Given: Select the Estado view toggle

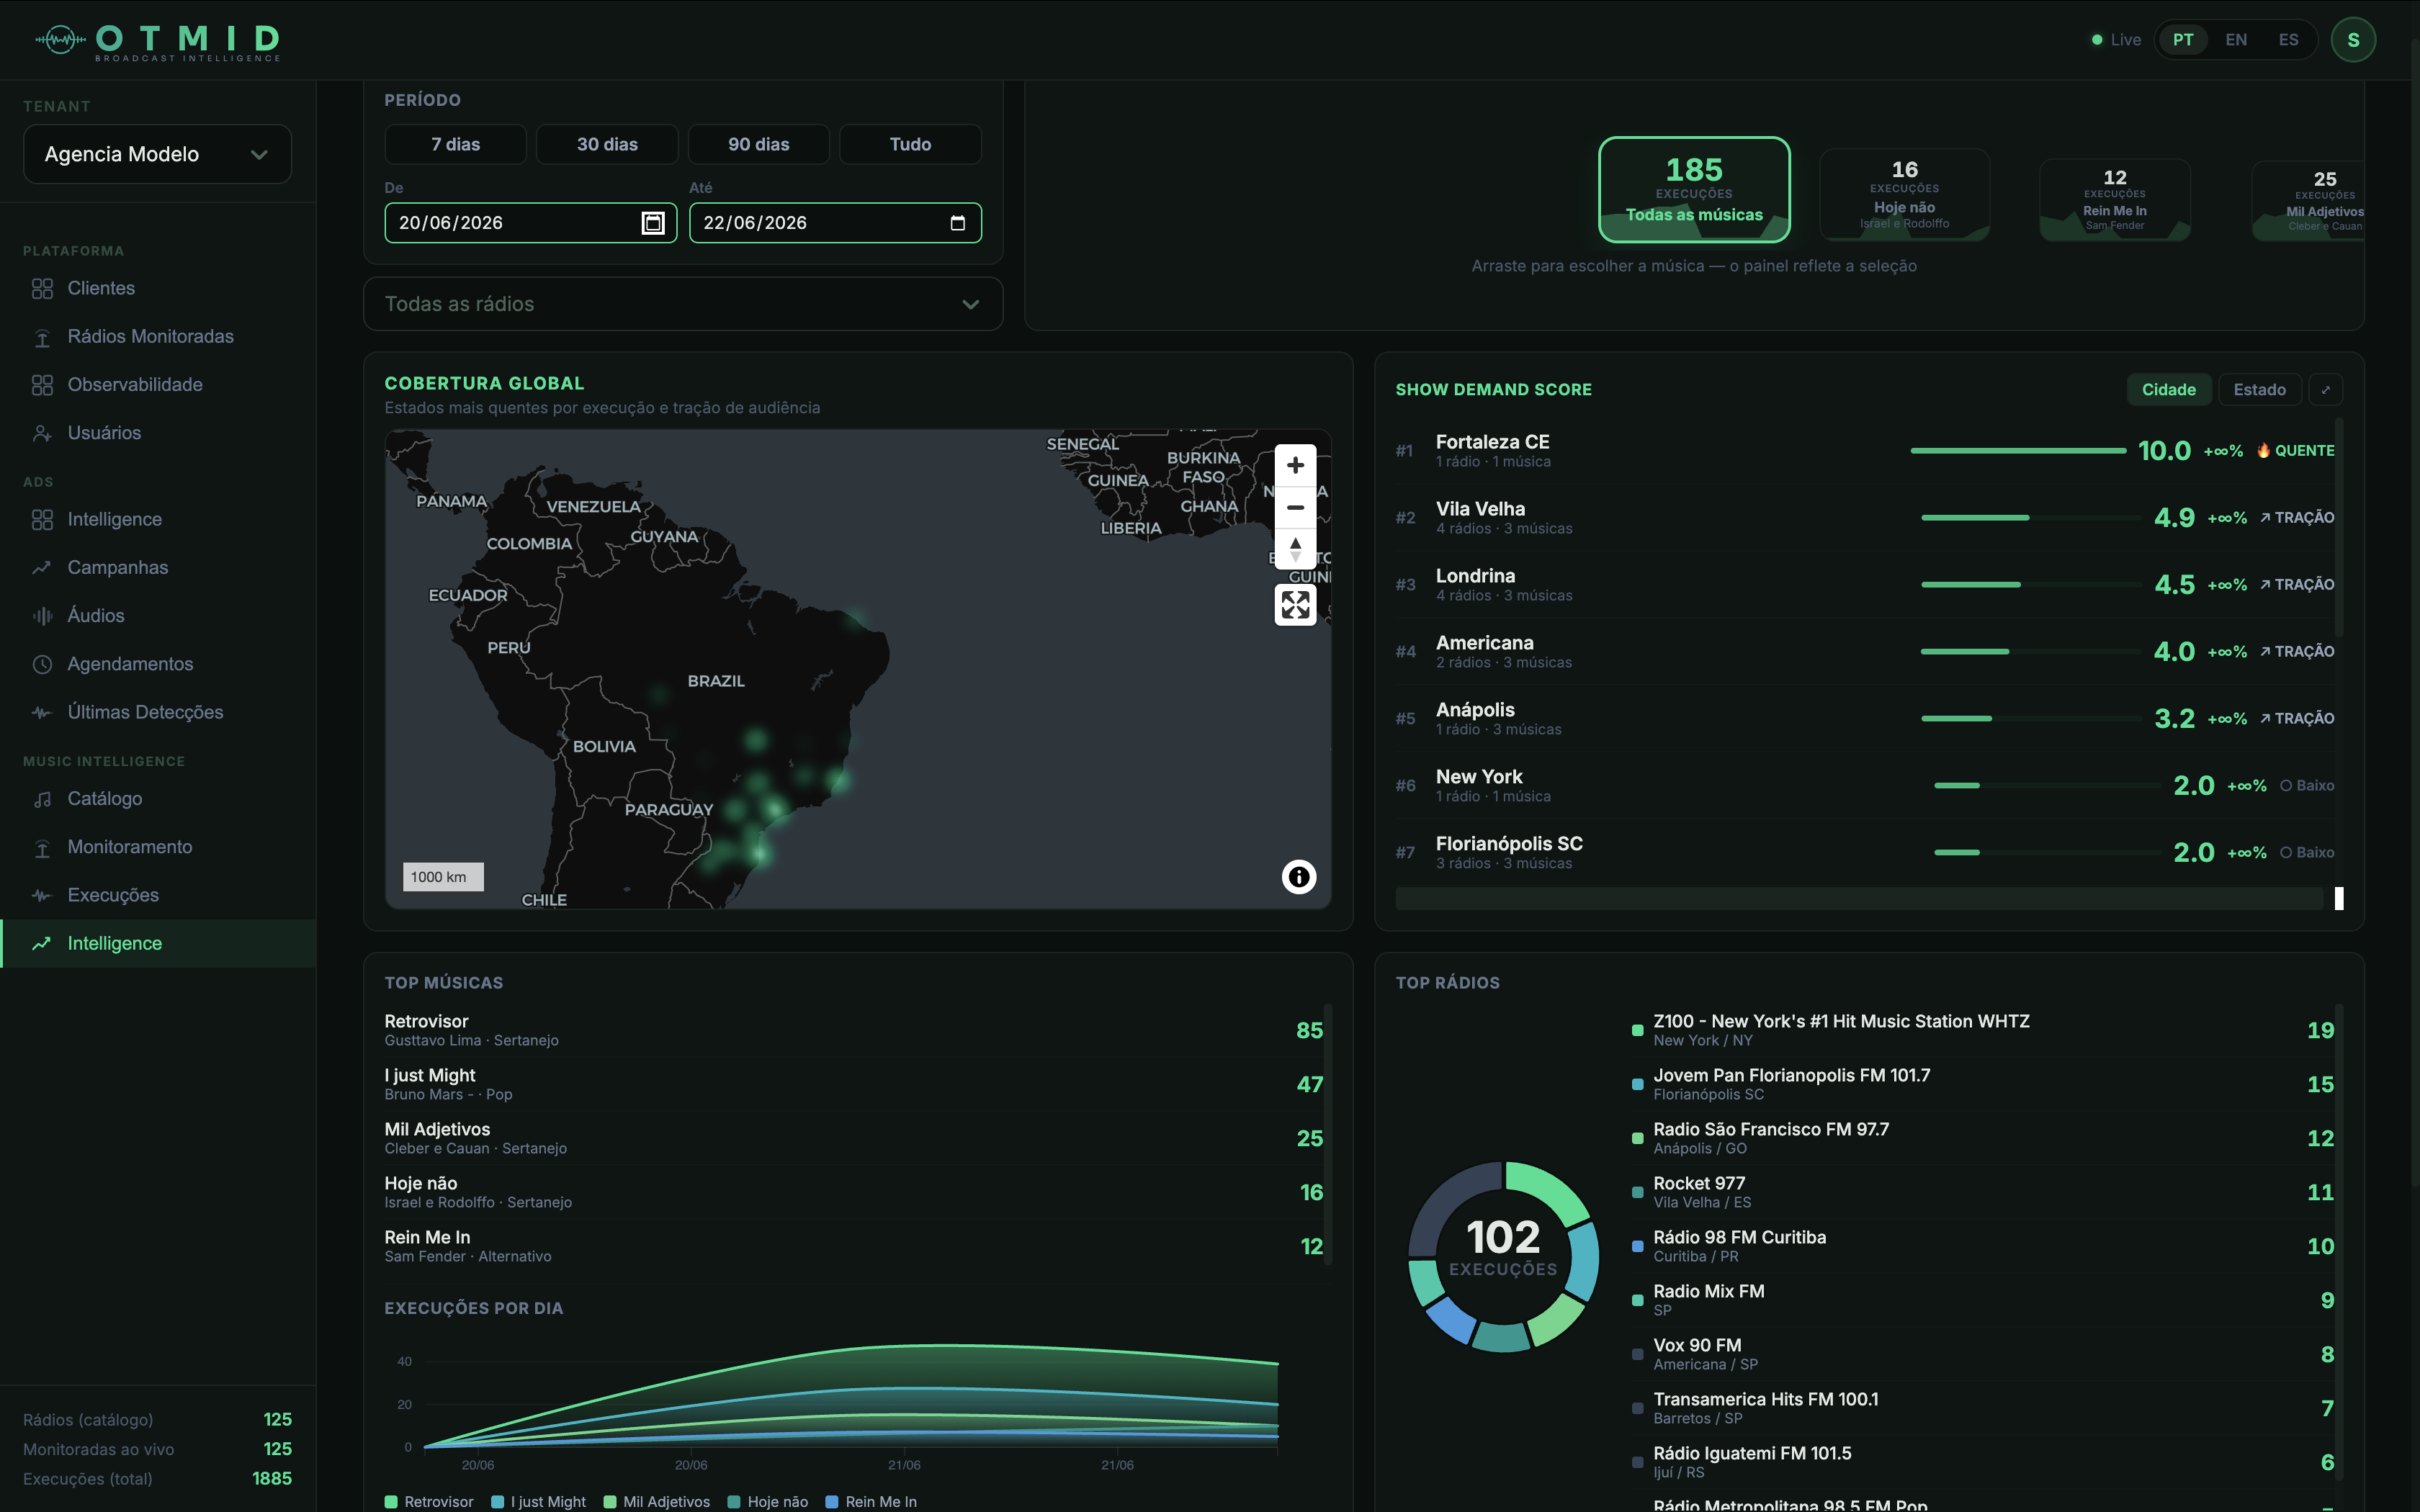Looking at the screenshot, I should click(2259, 390).
